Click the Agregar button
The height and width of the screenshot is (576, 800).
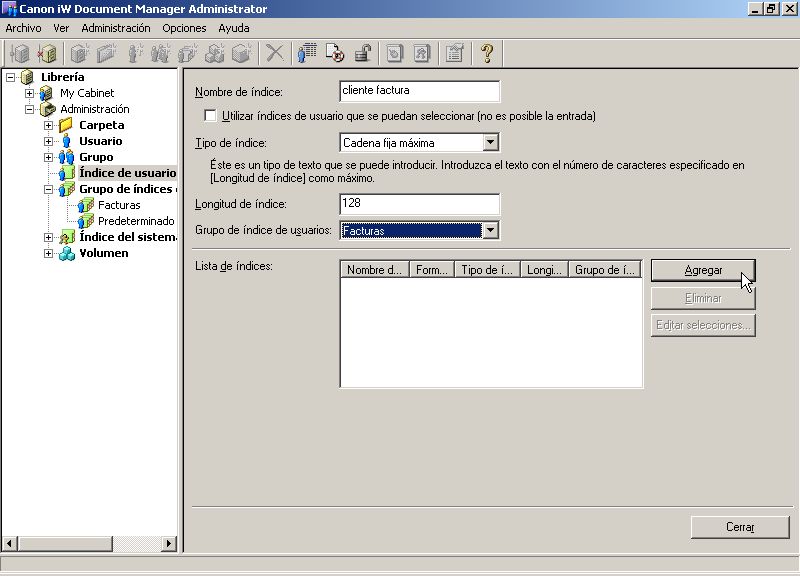[x=703, y=270]
